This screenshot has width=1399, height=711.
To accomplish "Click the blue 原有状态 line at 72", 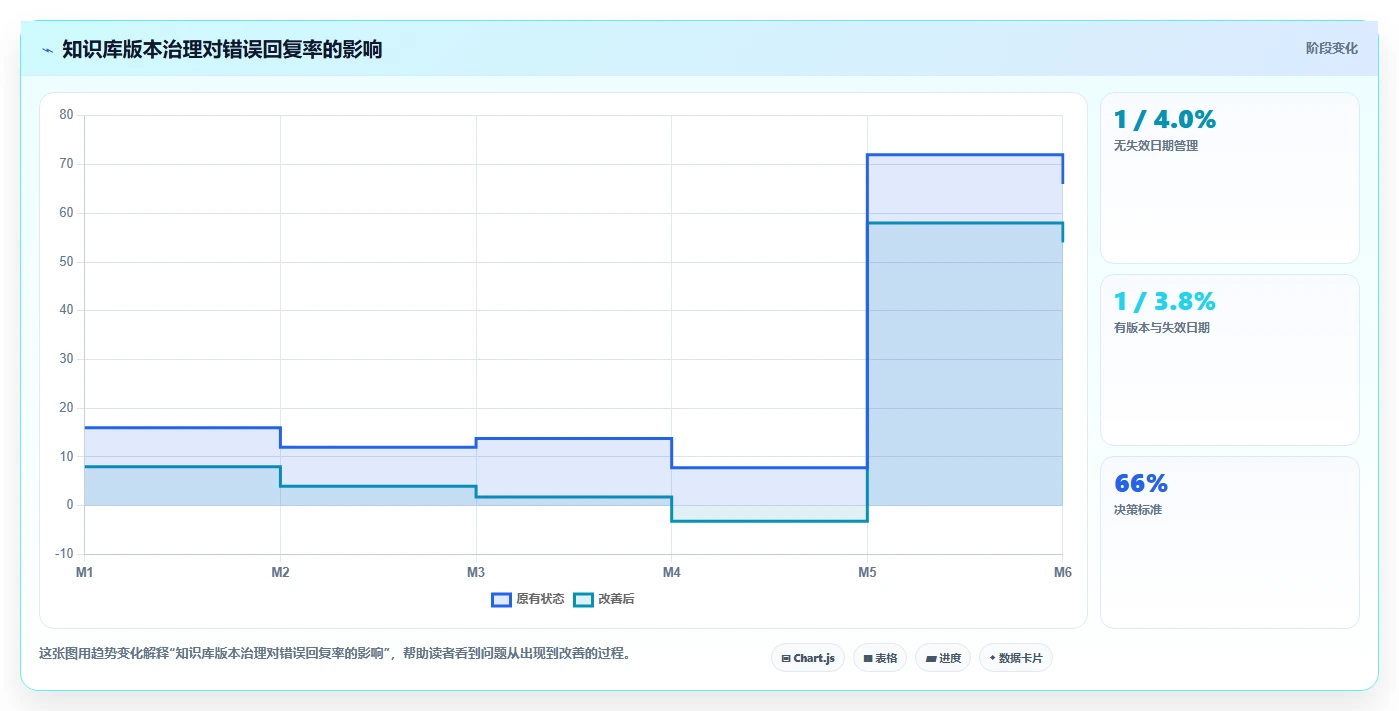I will [964, 155].
